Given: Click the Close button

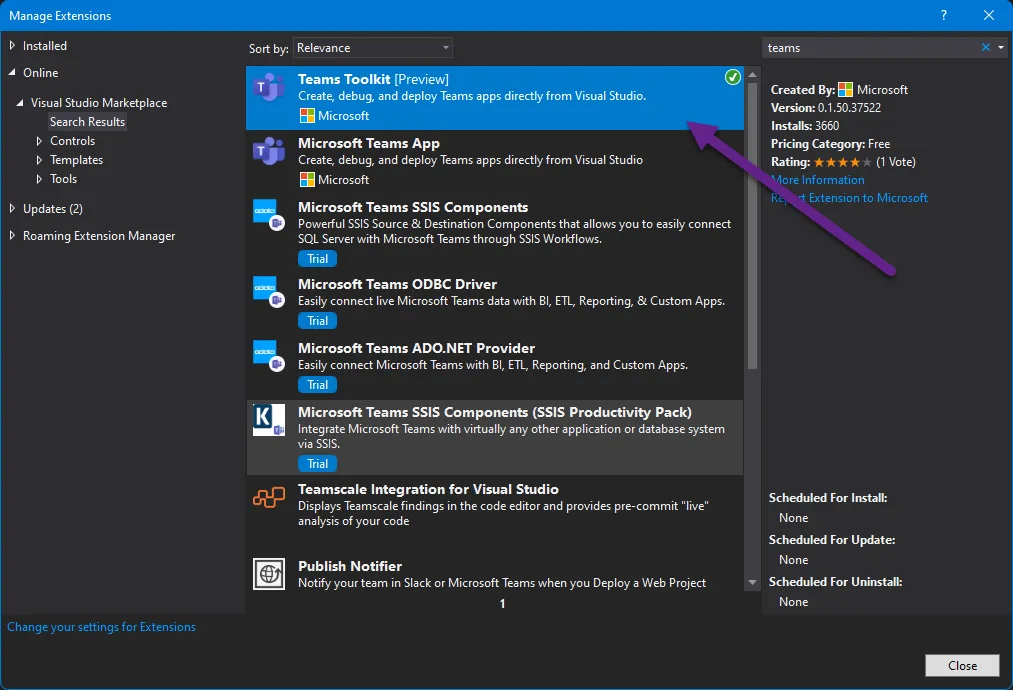Looking at the screenshot, I should [x=962, y=665].
